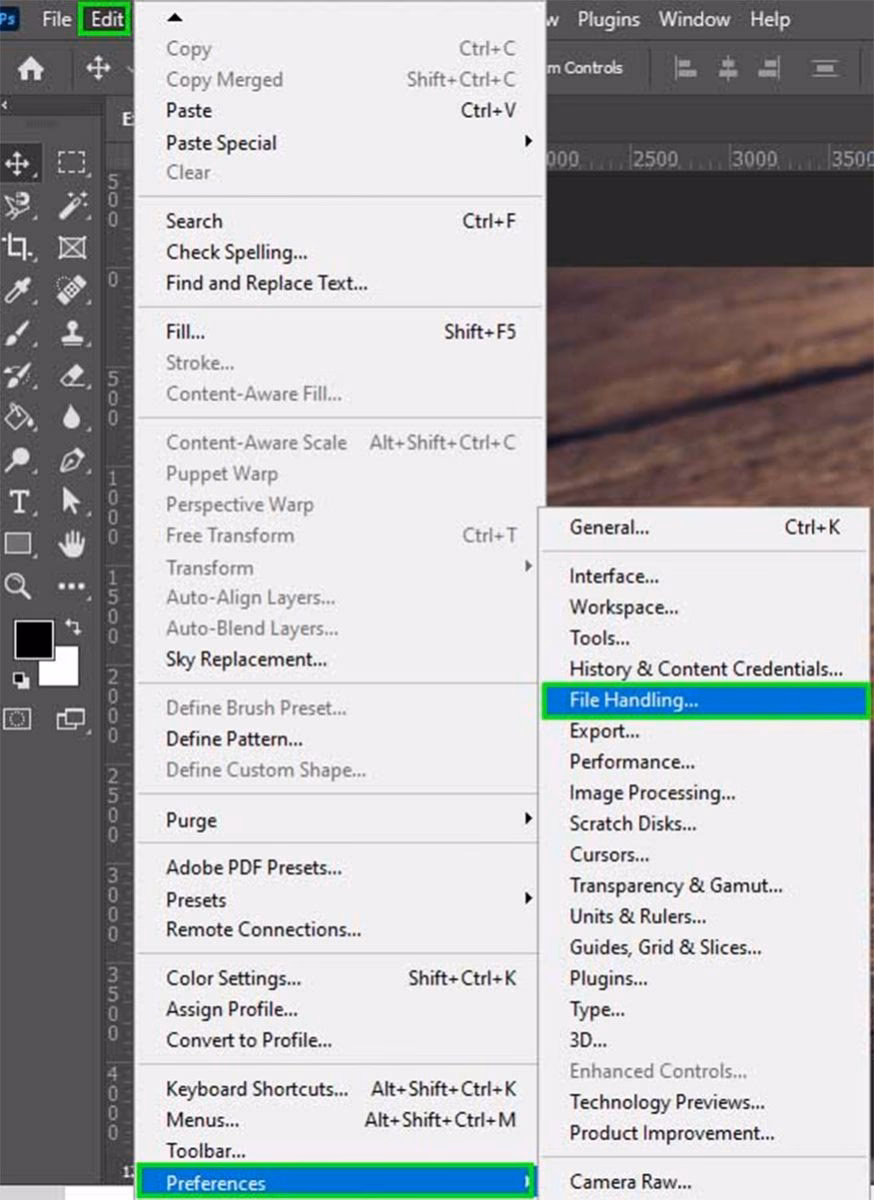Select the Eyedropper tool
This screenshot has height=1200, width=874.
pyautogui.click(x=18, y=288)
